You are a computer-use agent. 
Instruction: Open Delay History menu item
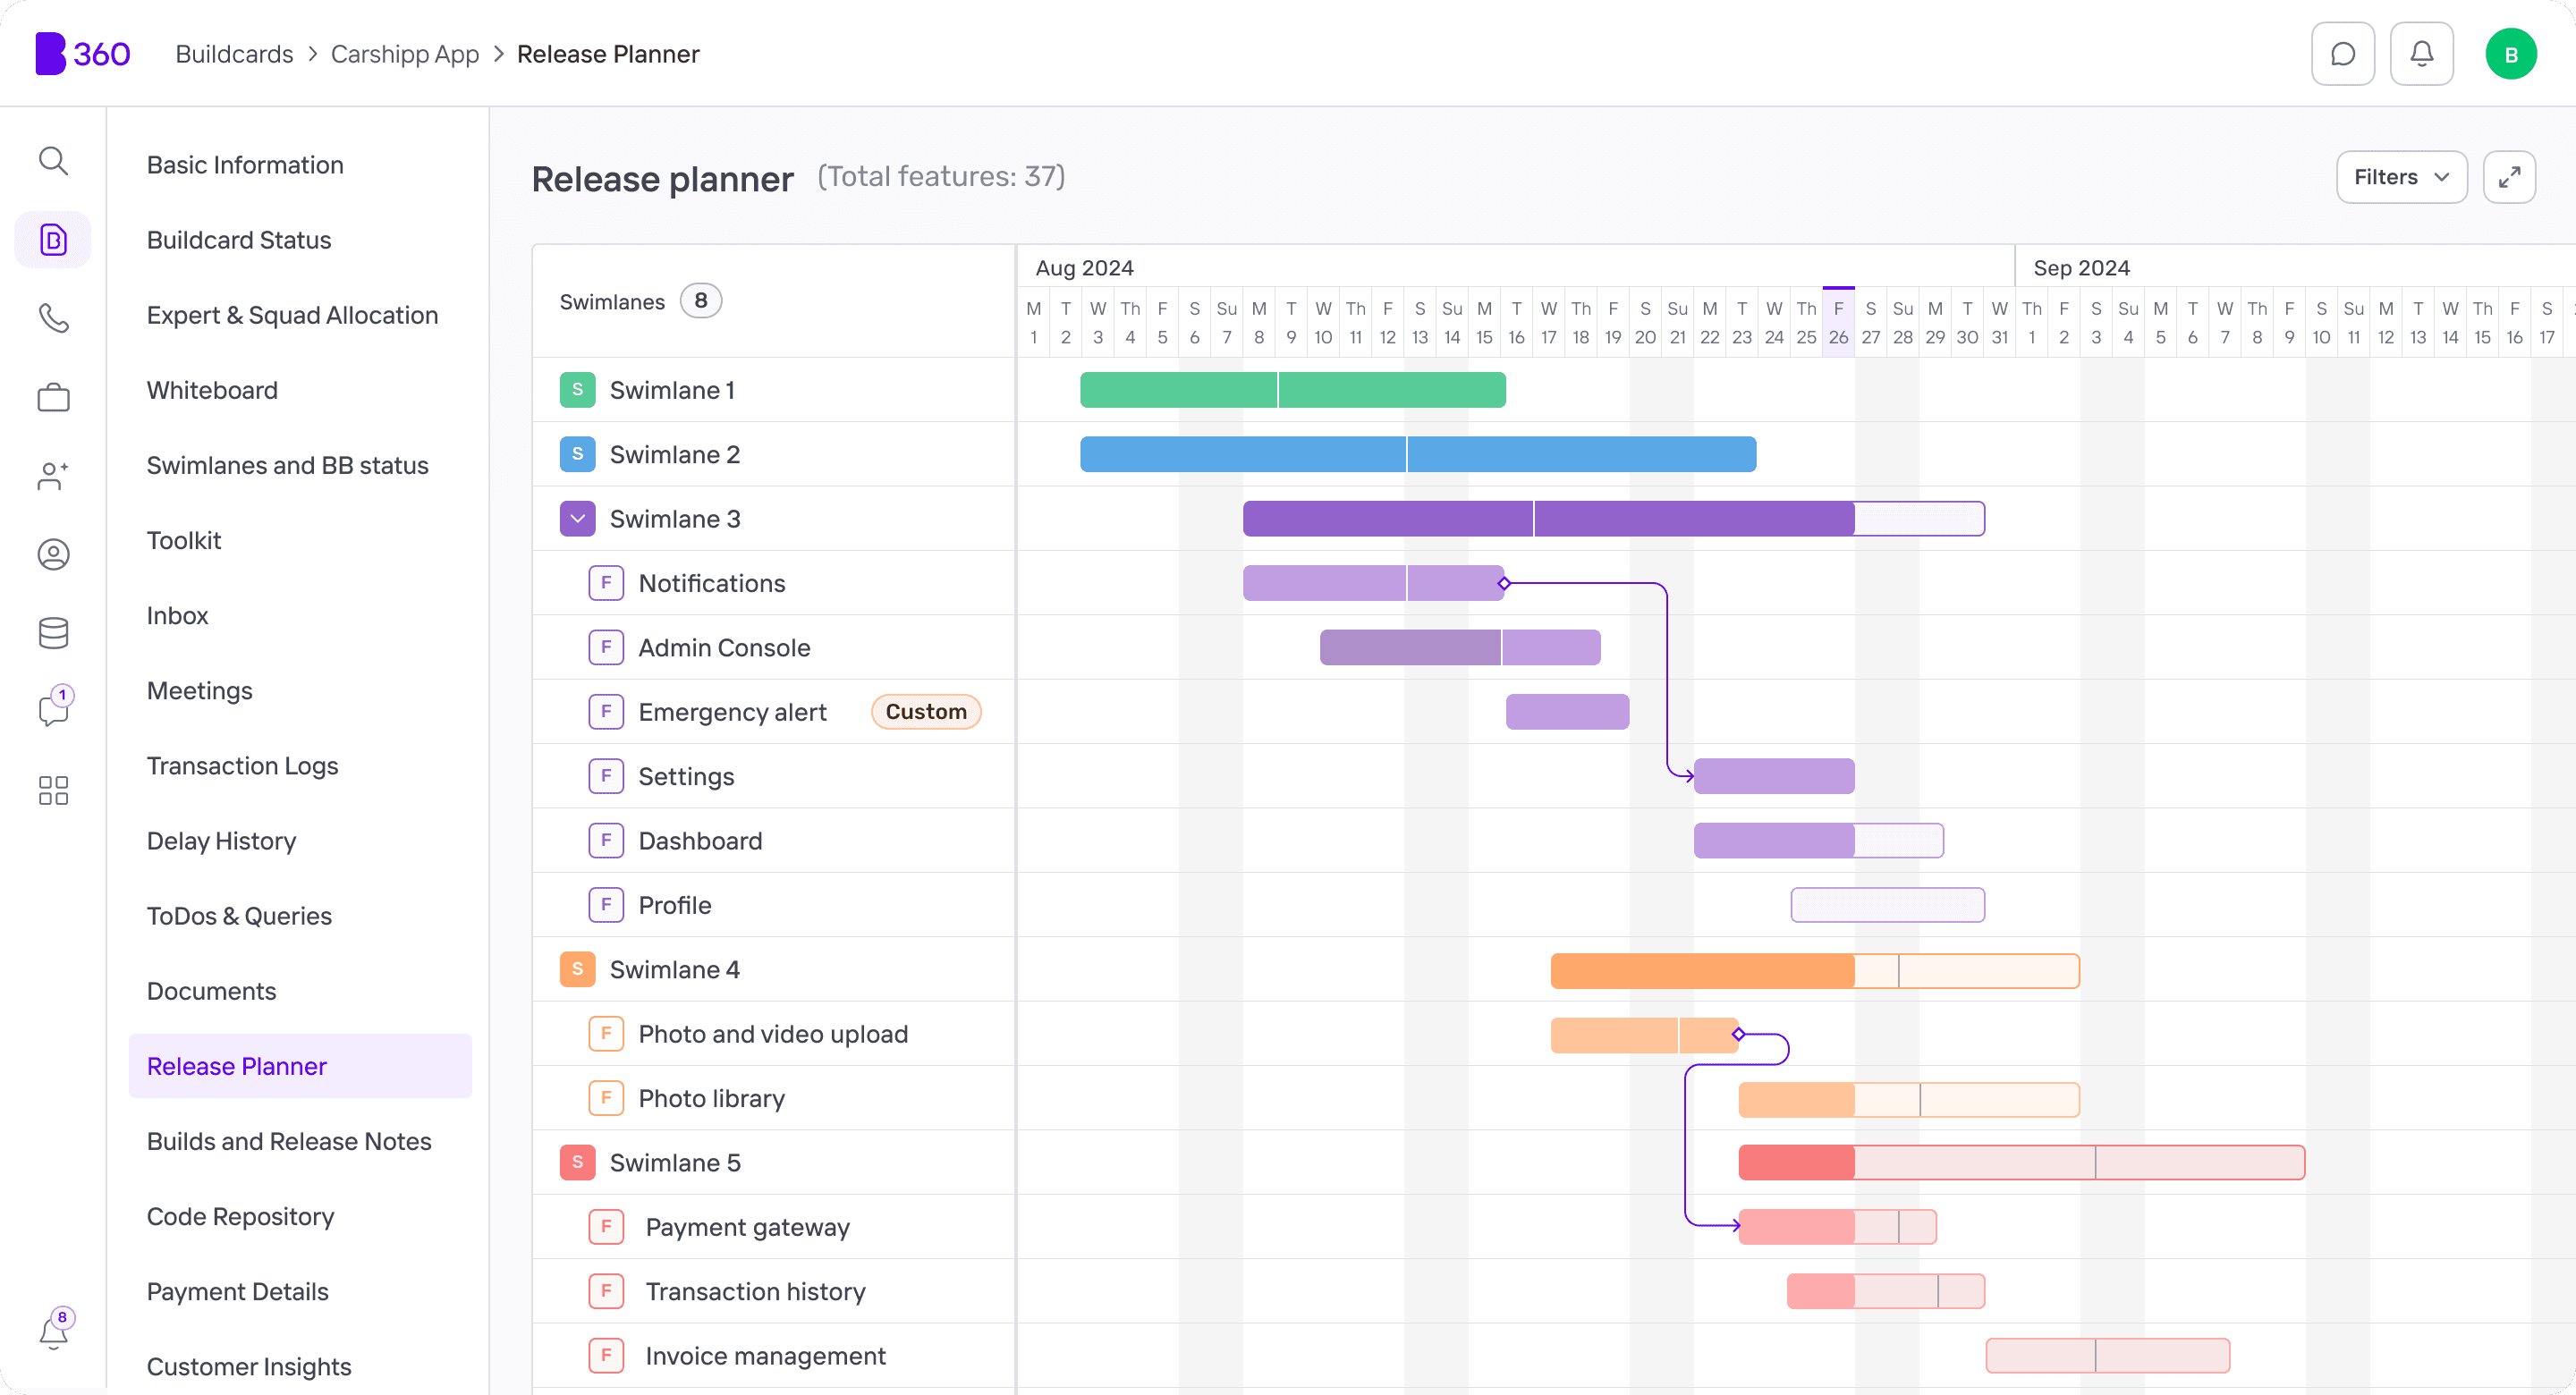coord(221,841)
